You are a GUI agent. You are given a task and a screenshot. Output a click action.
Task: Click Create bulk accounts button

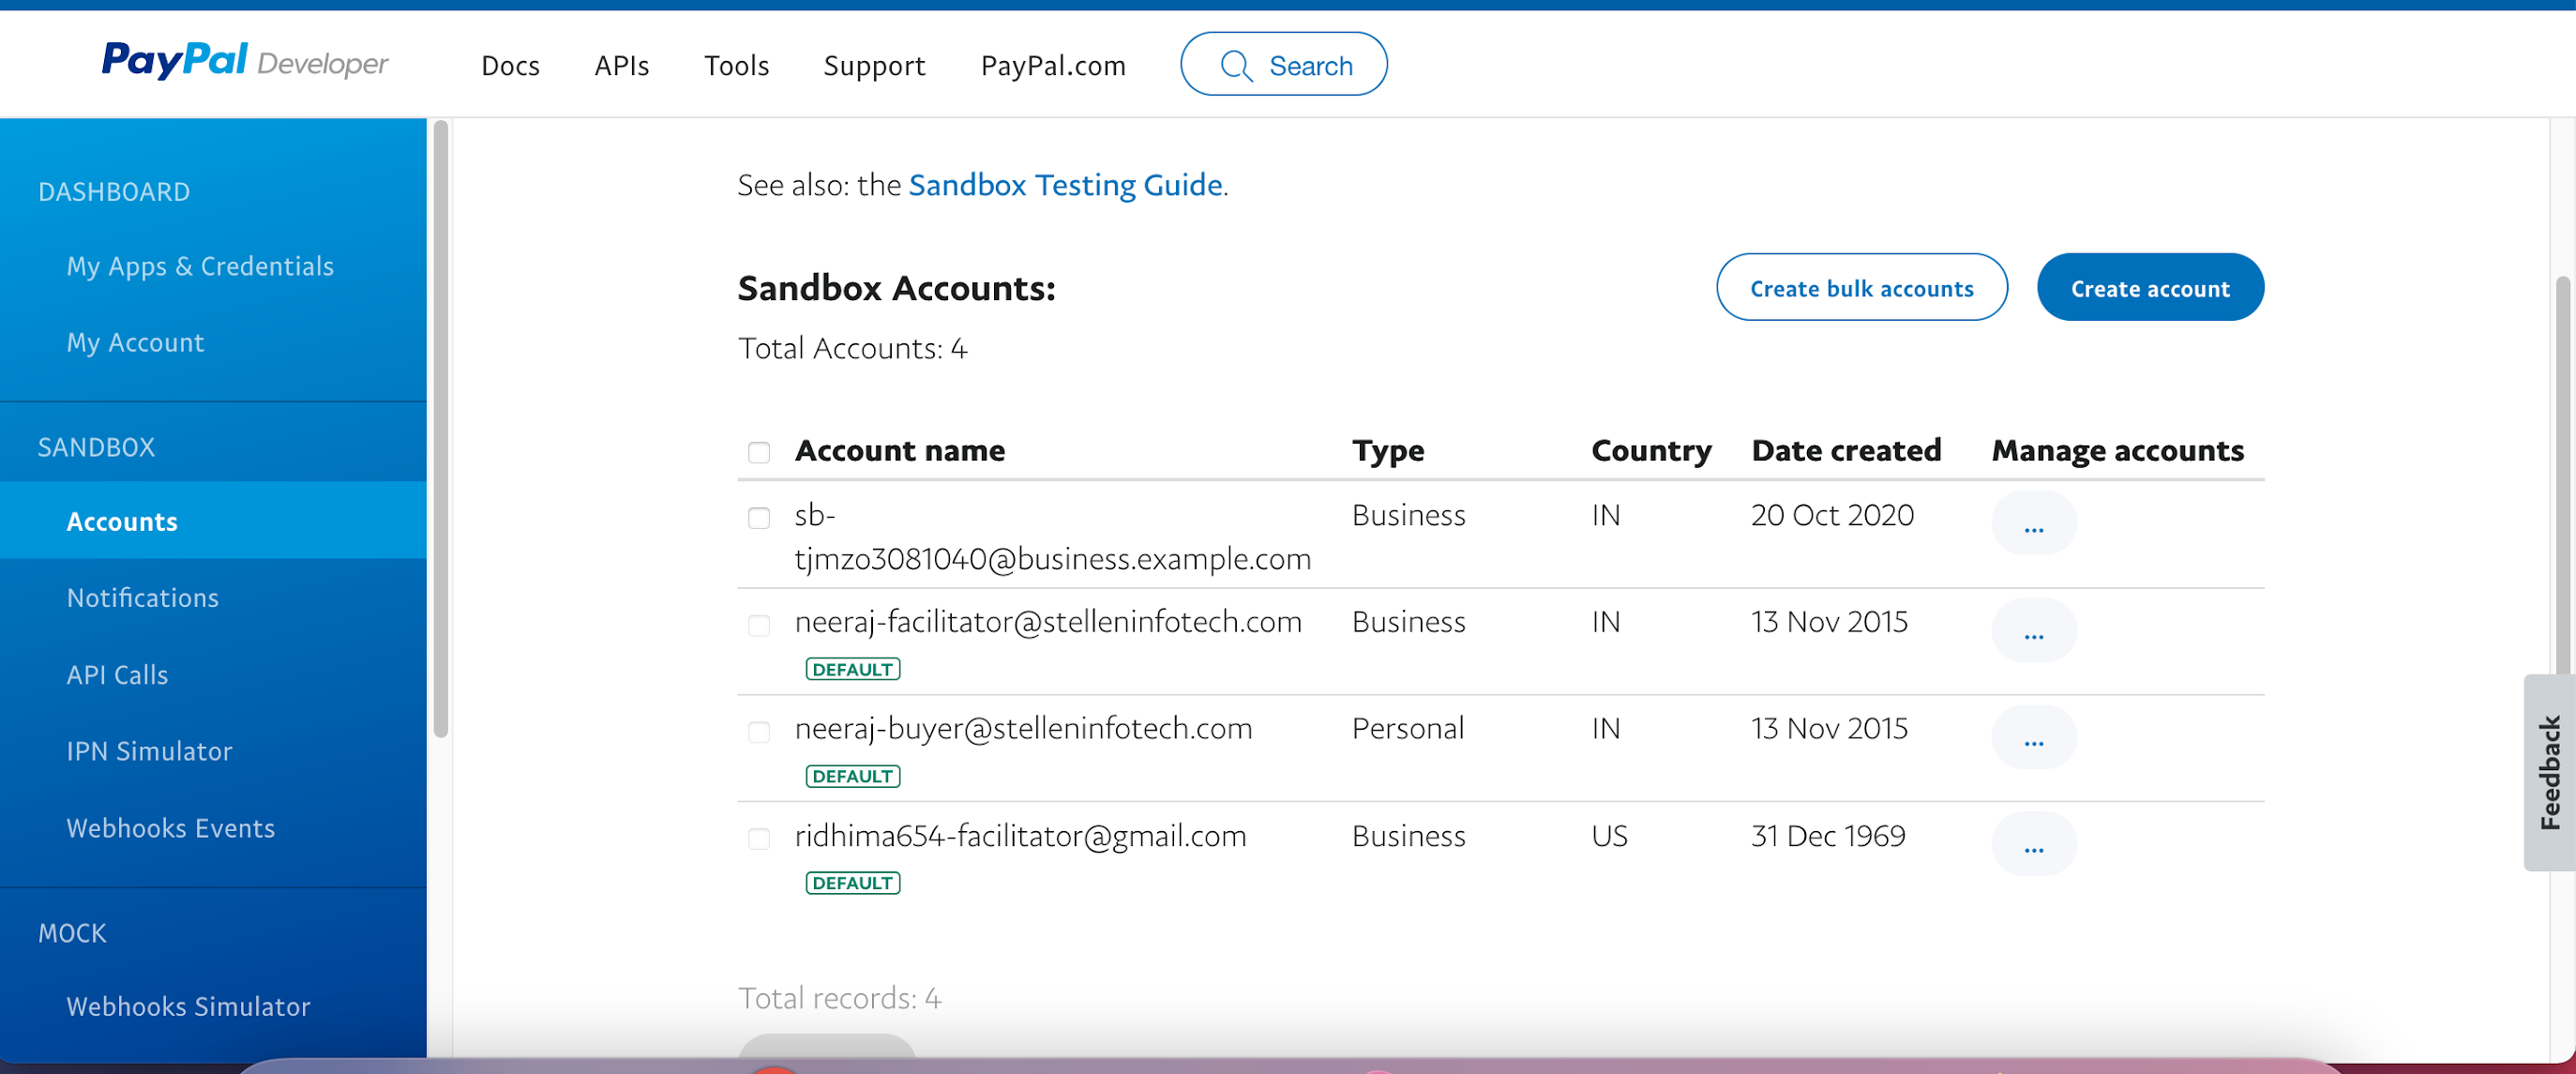1861,288
